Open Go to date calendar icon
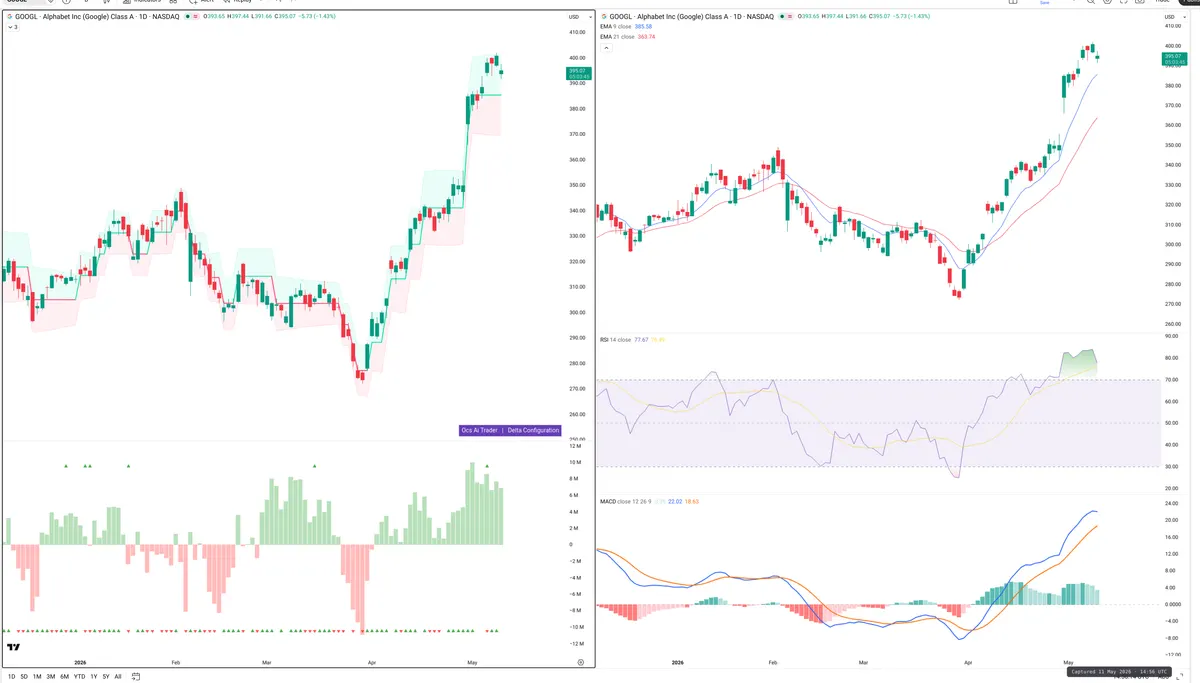1200x683 pixels. [136, 676]
